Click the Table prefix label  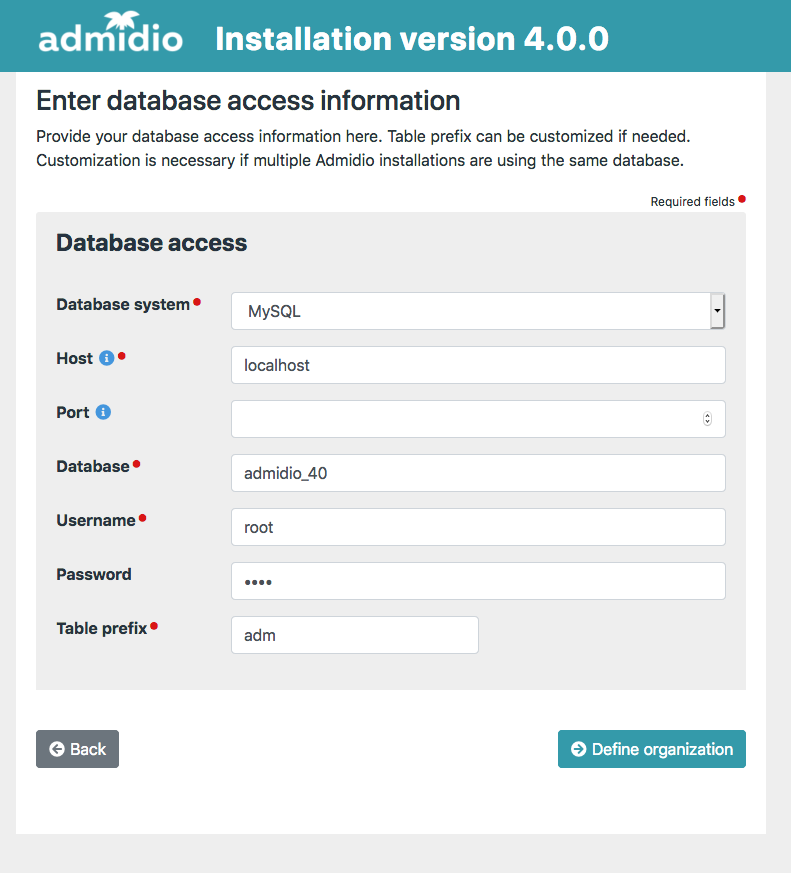pyautogui.click(x=101, y=628)
